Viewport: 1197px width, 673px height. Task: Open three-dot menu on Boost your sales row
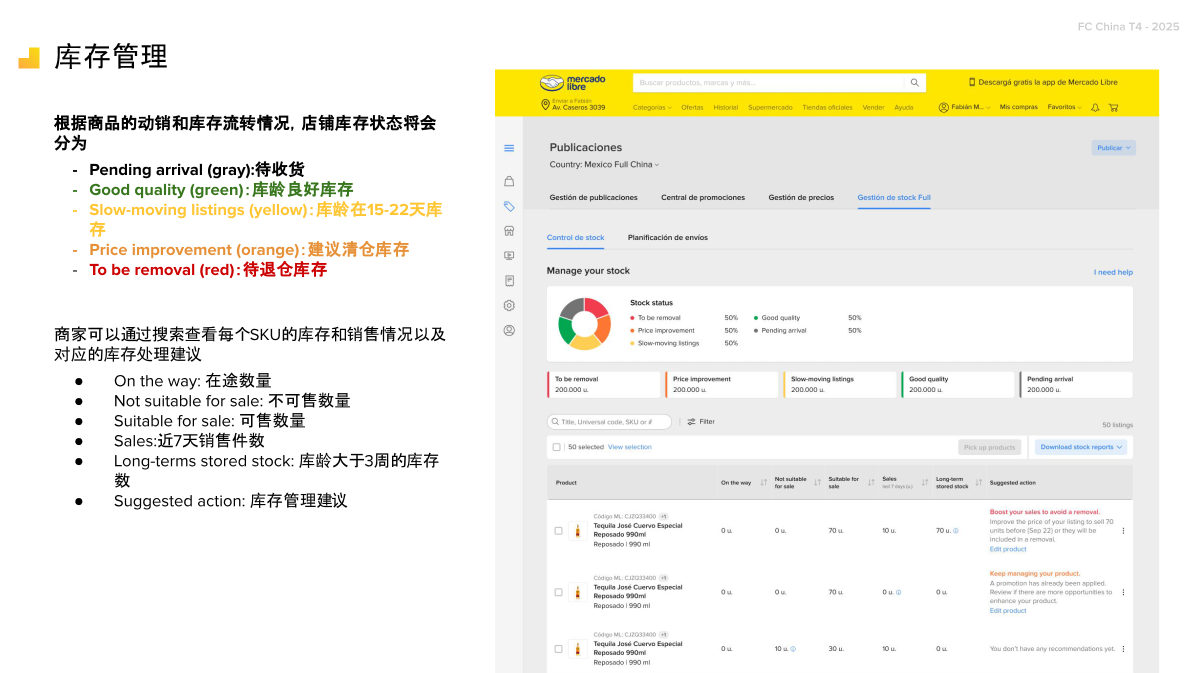click(1124, 530)
